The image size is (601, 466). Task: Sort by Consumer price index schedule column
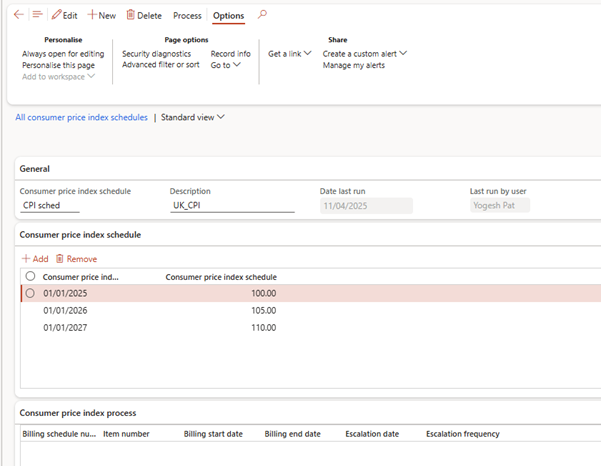tap(221, 277)
